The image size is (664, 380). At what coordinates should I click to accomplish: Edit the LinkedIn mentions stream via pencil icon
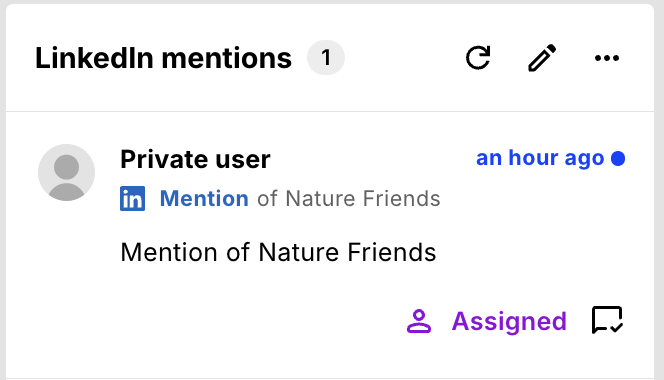coord(542,58)
